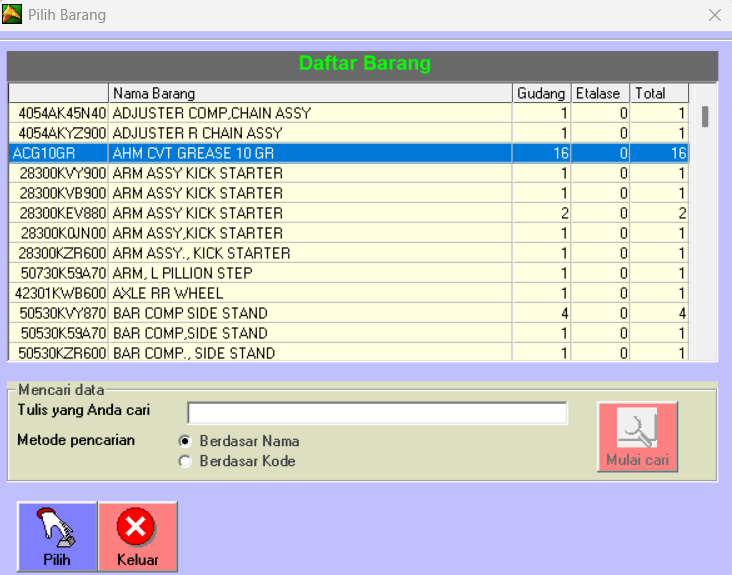Click the Gudang column header
Screen dimensions: 732x575
click(x=541, y=93)
